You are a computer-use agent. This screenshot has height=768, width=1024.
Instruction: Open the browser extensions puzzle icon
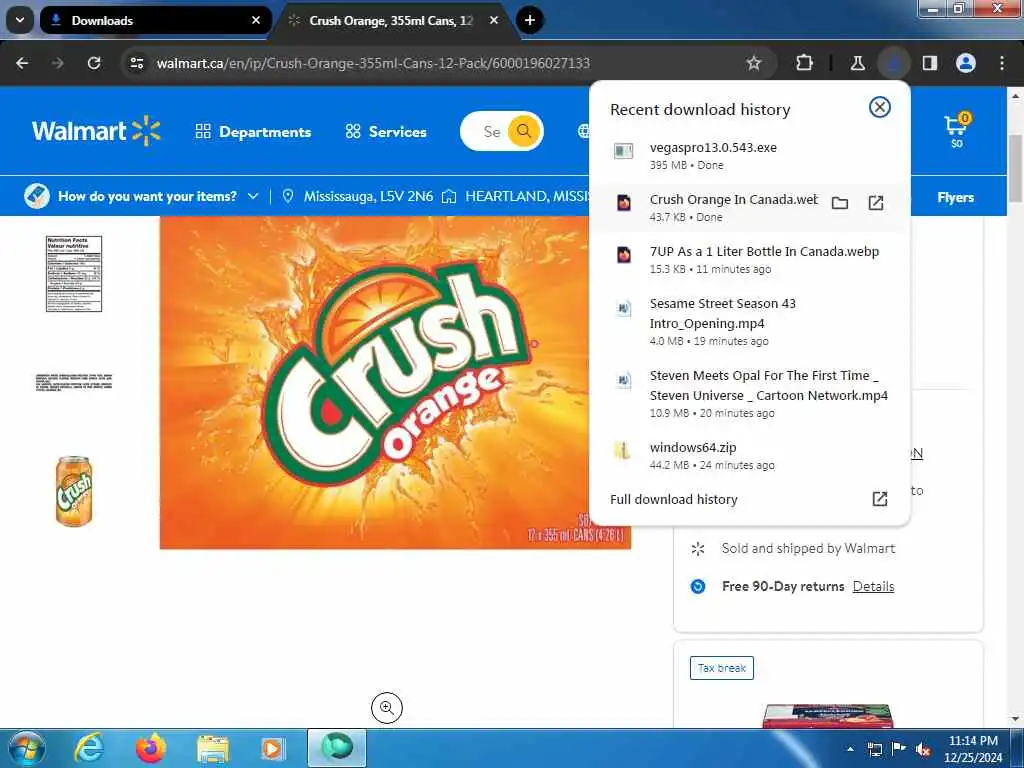pos(805,63)
